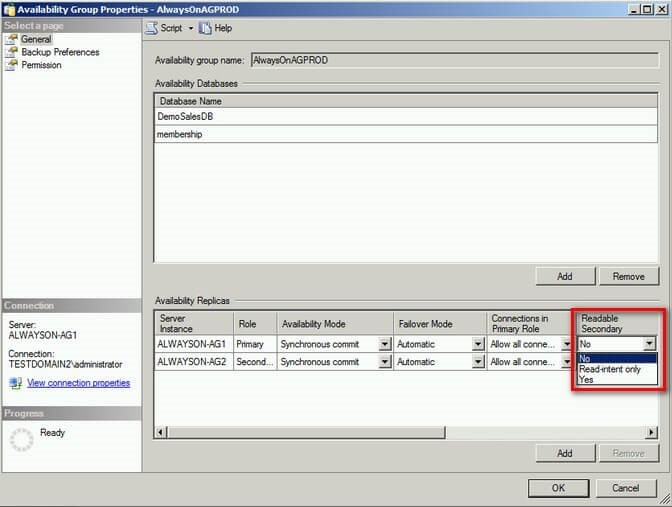This screenshot has width=672, height=507.
Task: Open the Backup Preferences page
Action: 60,52
